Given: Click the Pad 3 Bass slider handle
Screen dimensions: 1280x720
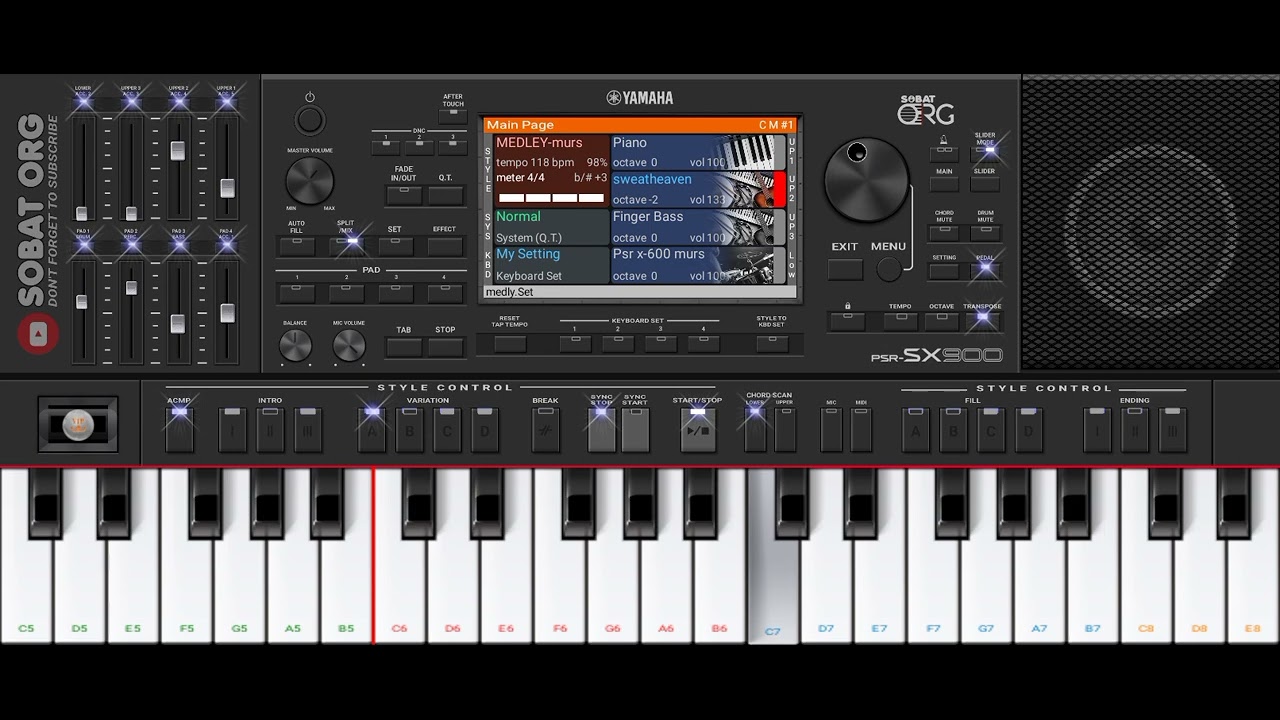Looking at the screenshot, I should coord(178,324).
